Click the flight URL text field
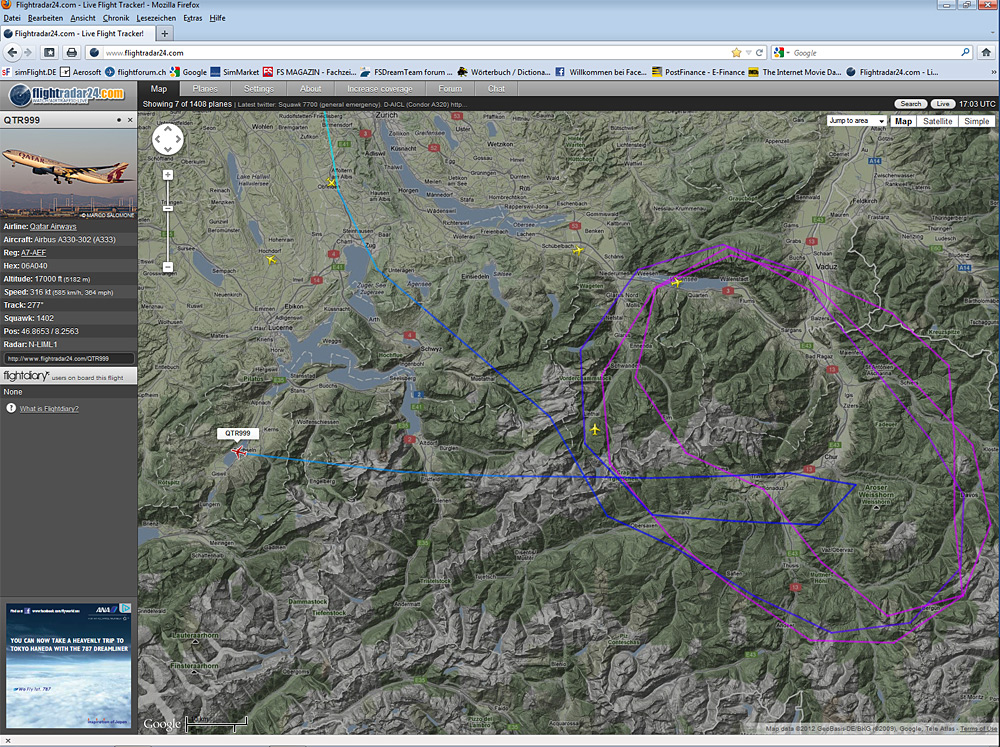Viewport: 1000px width, 747px height. point(68,359)
